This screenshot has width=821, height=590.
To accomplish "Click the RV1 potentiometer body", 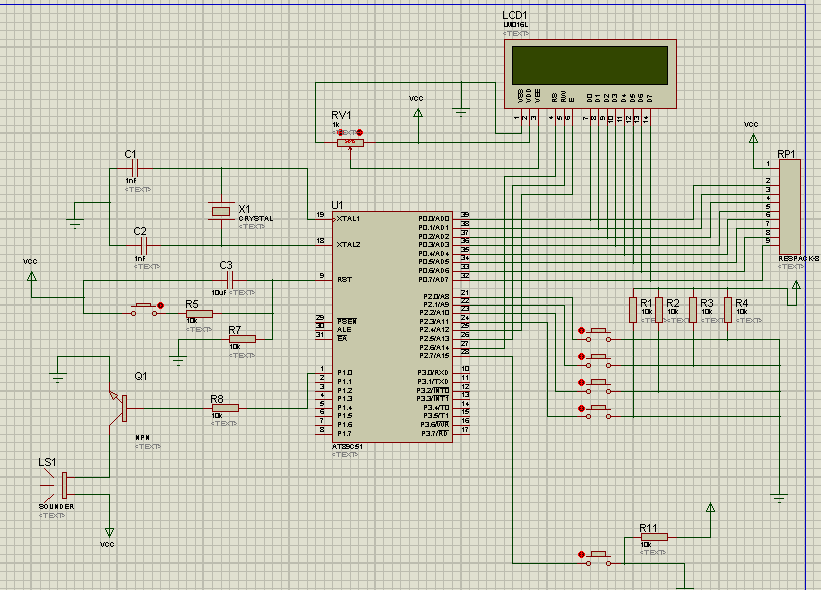I will pyautogui.click(x=350, y=142).
